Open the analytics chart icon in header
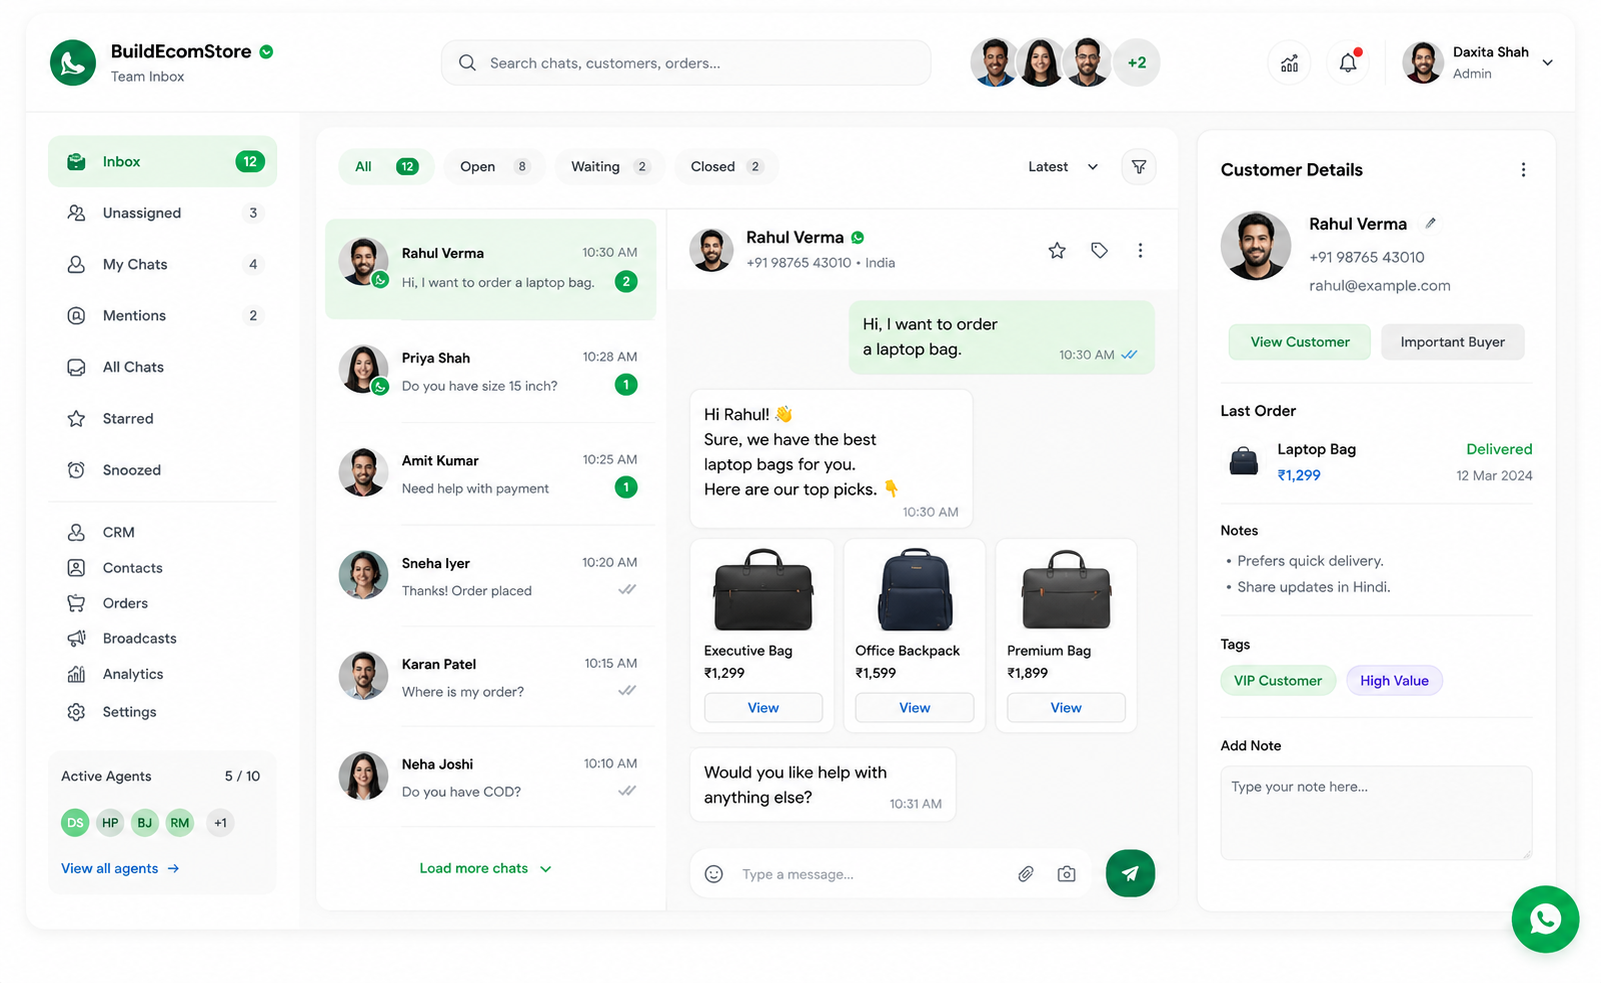 pyautogui.click(x=1289, y=63)
